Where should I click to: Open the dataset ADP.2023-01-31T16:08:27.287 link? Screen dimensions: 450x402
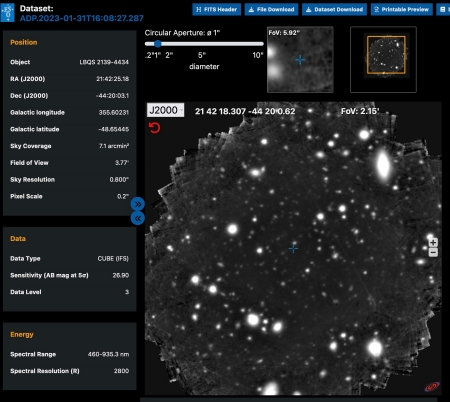tap(82, 18)
